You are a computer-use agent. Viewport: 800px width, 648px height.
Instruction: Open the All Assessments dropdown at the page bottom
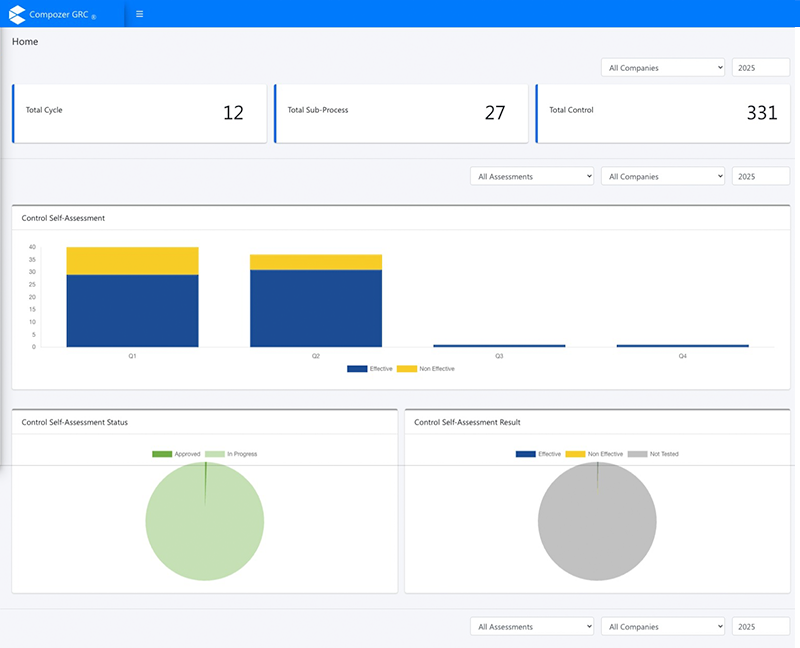[x=532, y=627]
